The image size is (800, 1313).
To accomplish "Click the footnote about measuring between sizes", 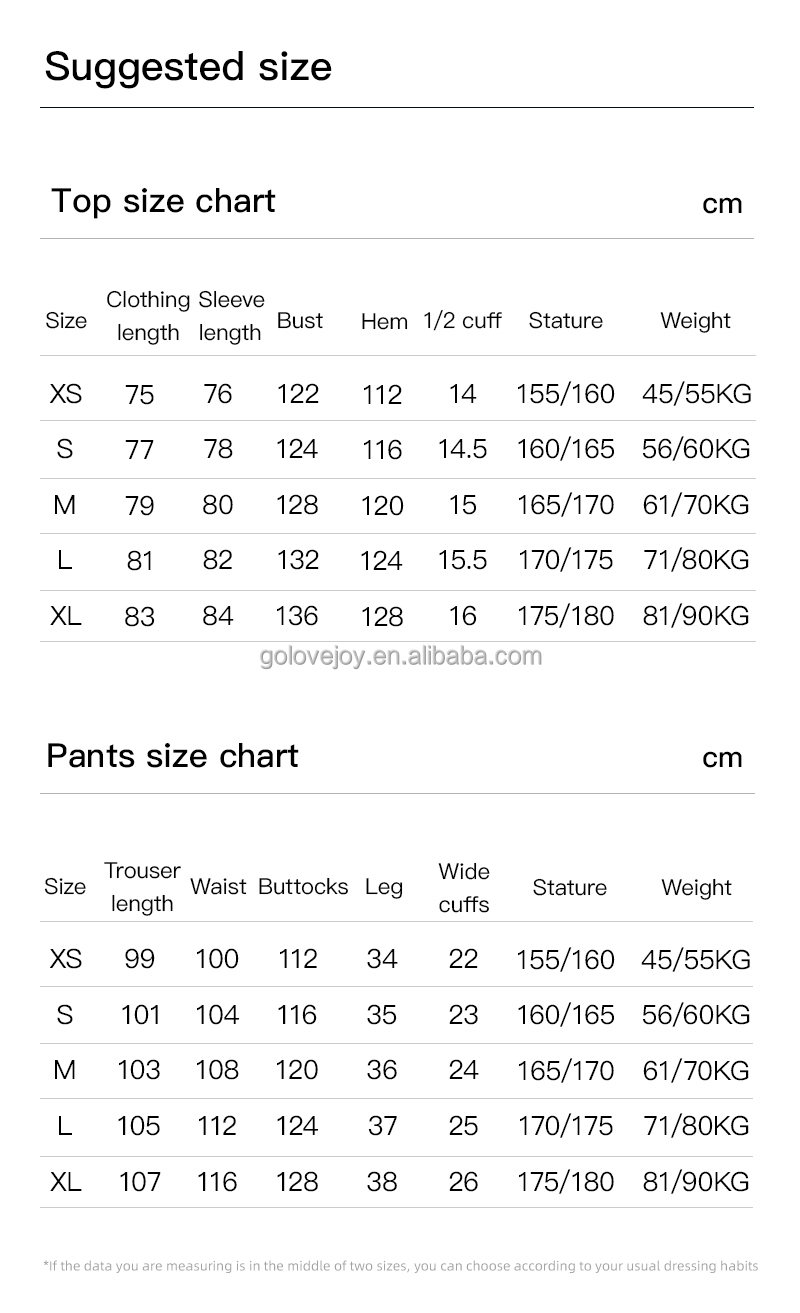I will (400, 1266).
